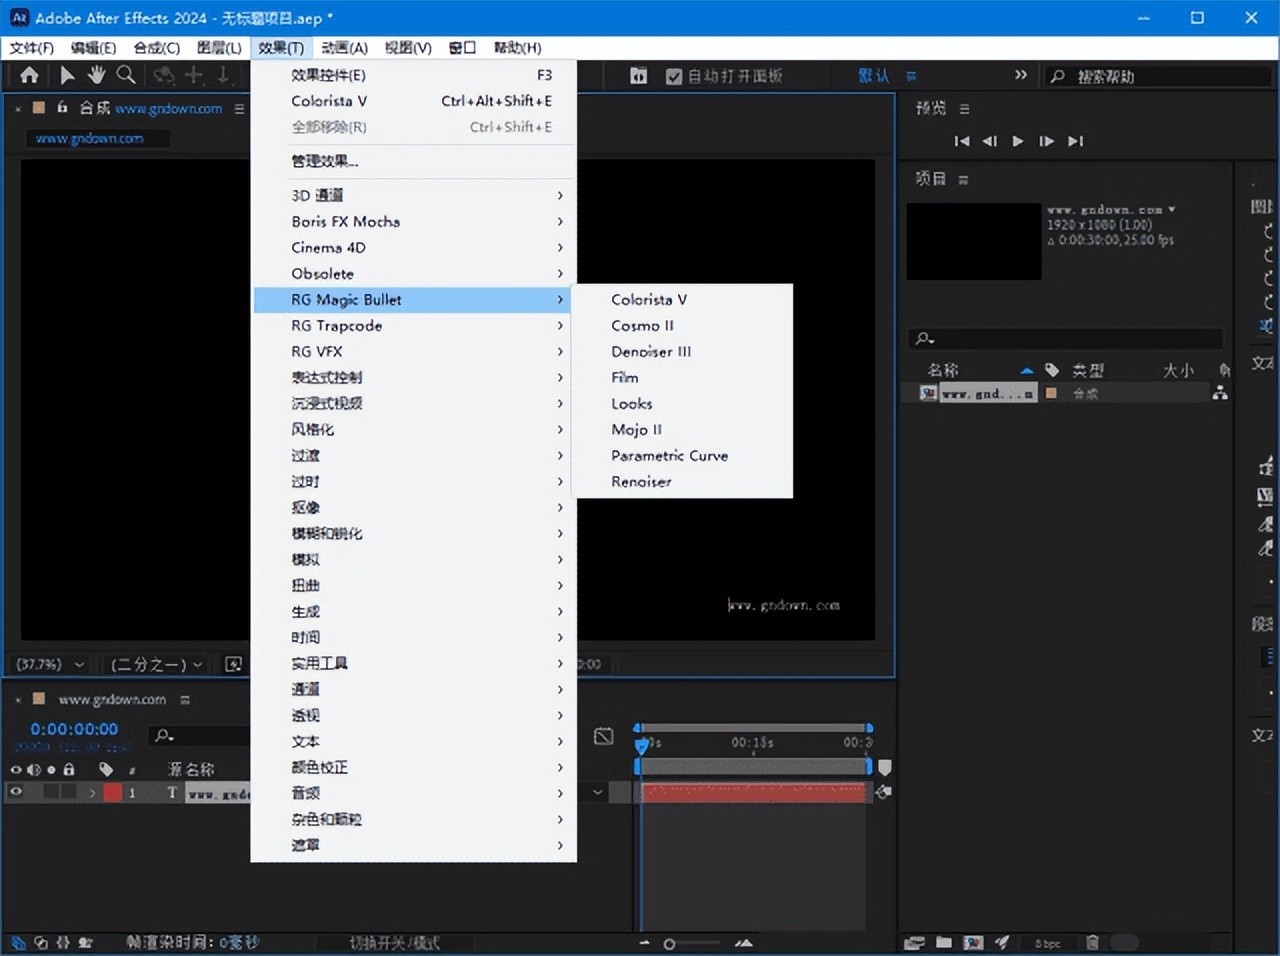Image resolution: width=1280 pixels, height=956 pixels.
Task: Toggle the 自动打开面板 checkbox
Action: click(x=674, y=76)
